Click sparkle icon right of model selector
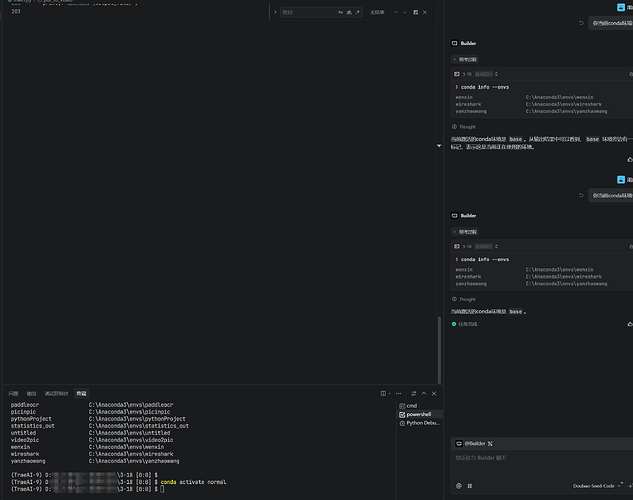Image resolution: width=633 pixels, height=500 pixels. [630, 486]
